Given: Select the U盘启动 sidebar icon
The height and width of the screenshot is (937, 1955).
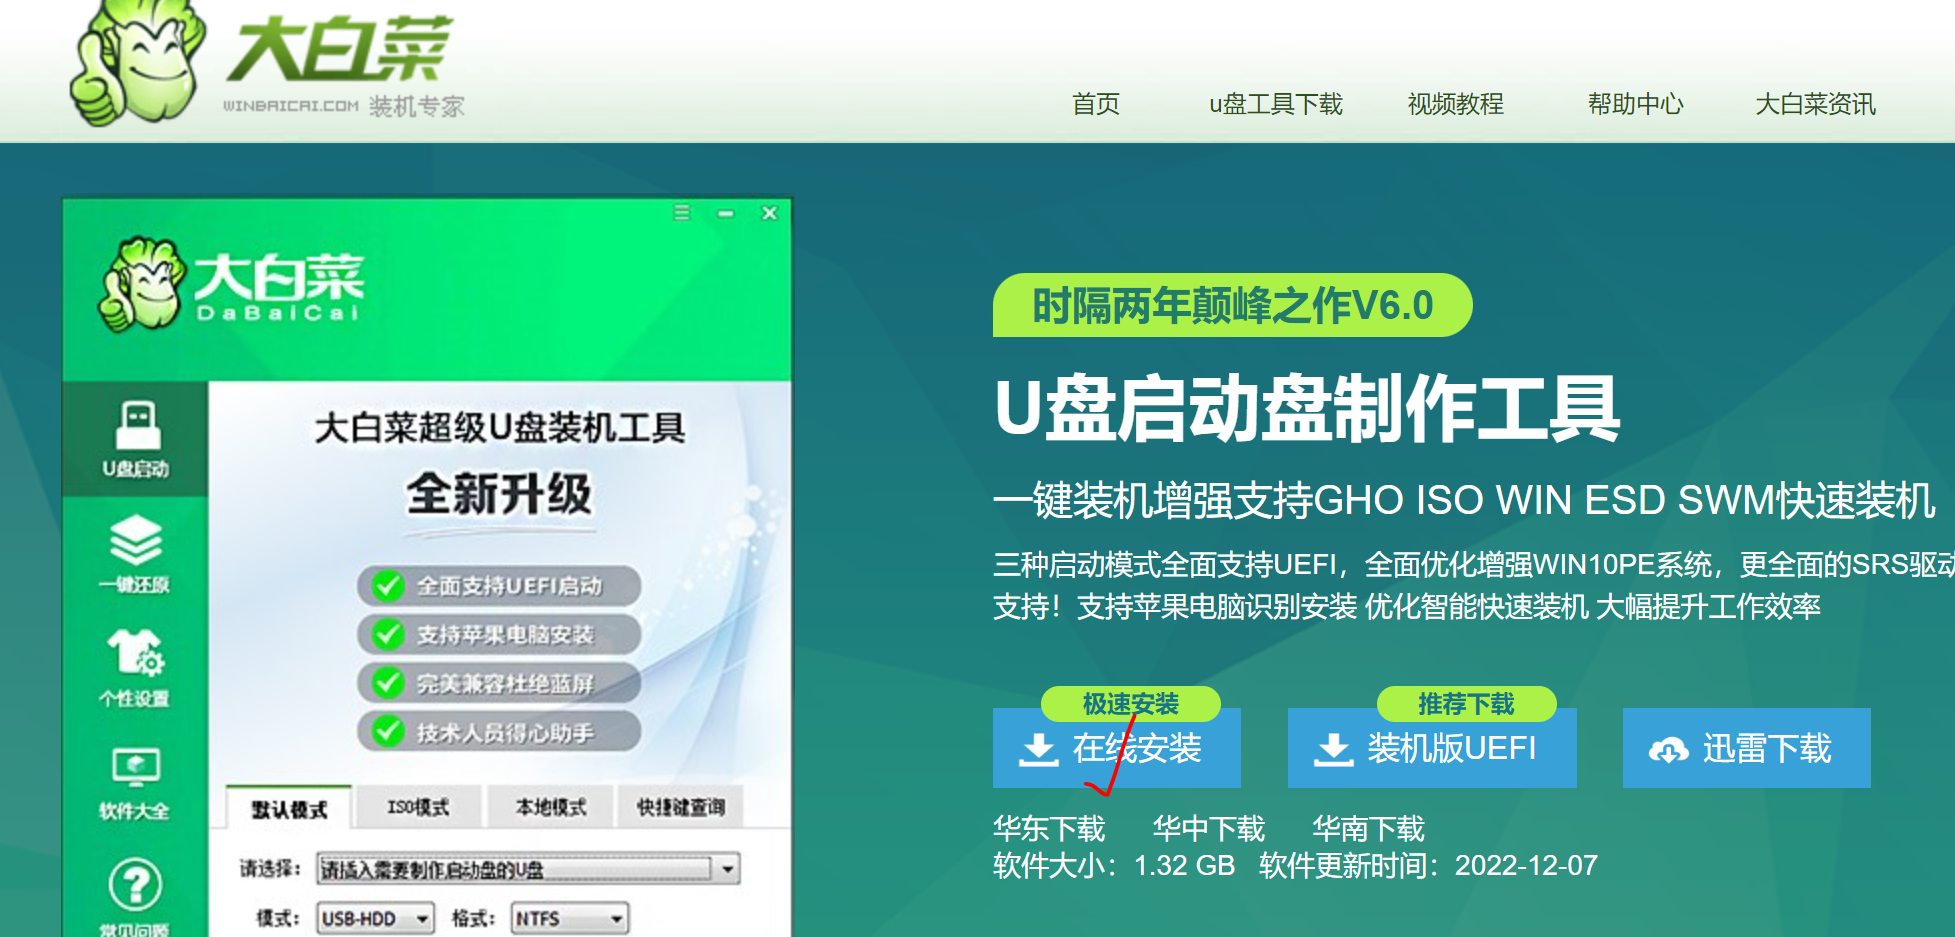Looking at the screenshot, I should click(136, 439).
